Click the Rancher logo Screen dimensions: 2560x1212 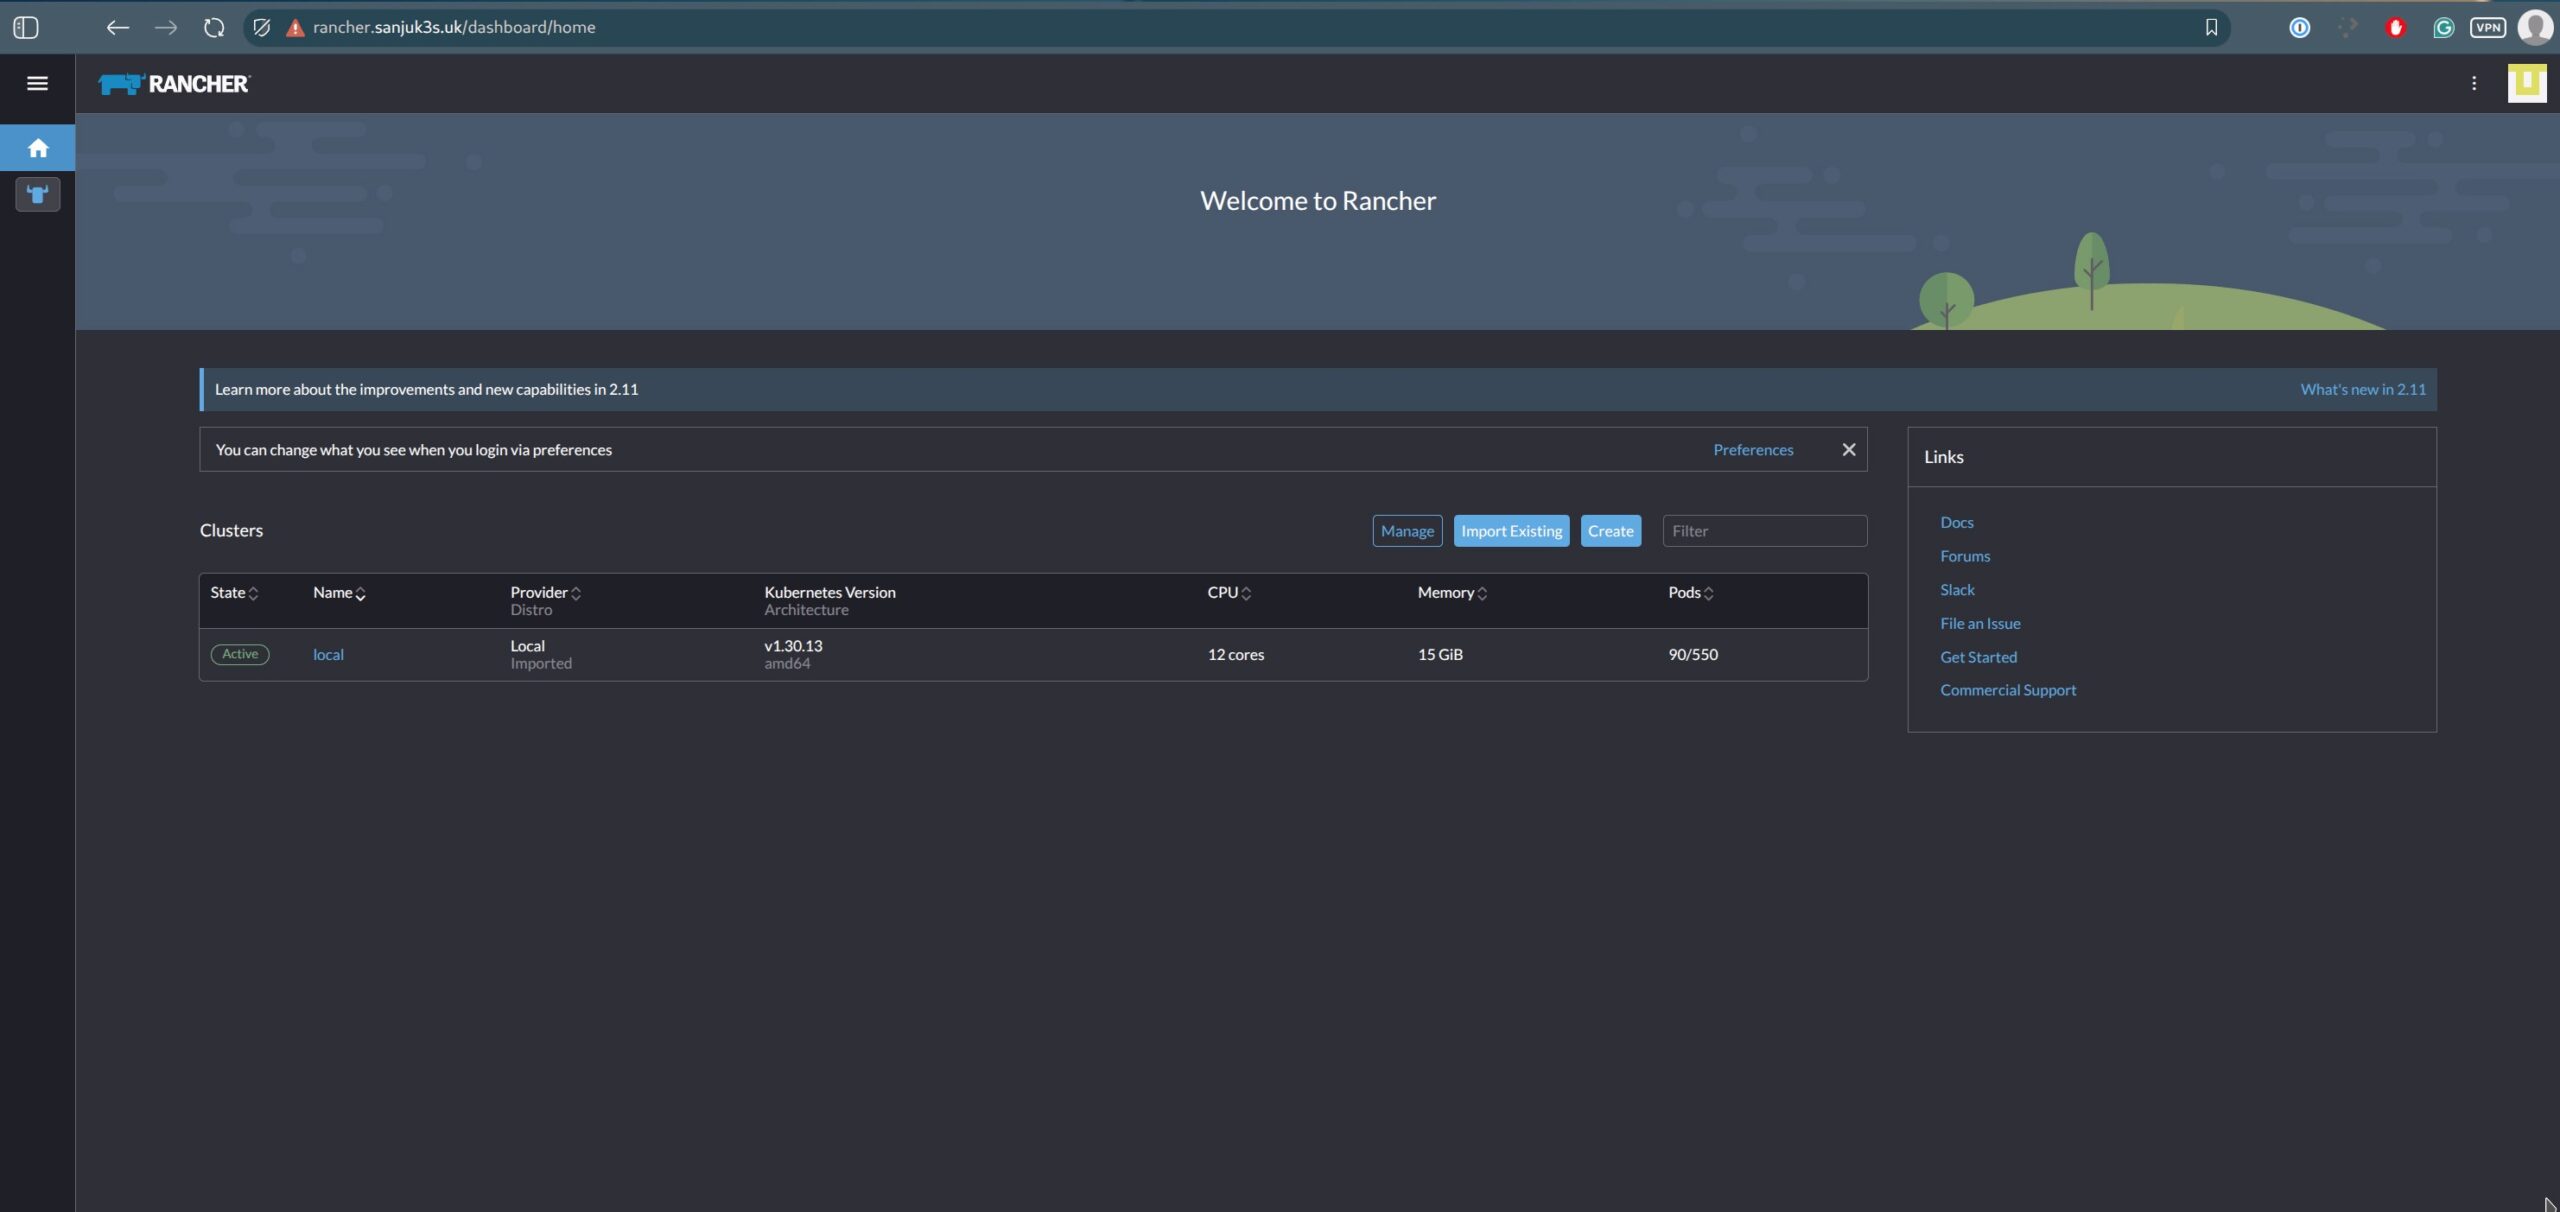174,84
